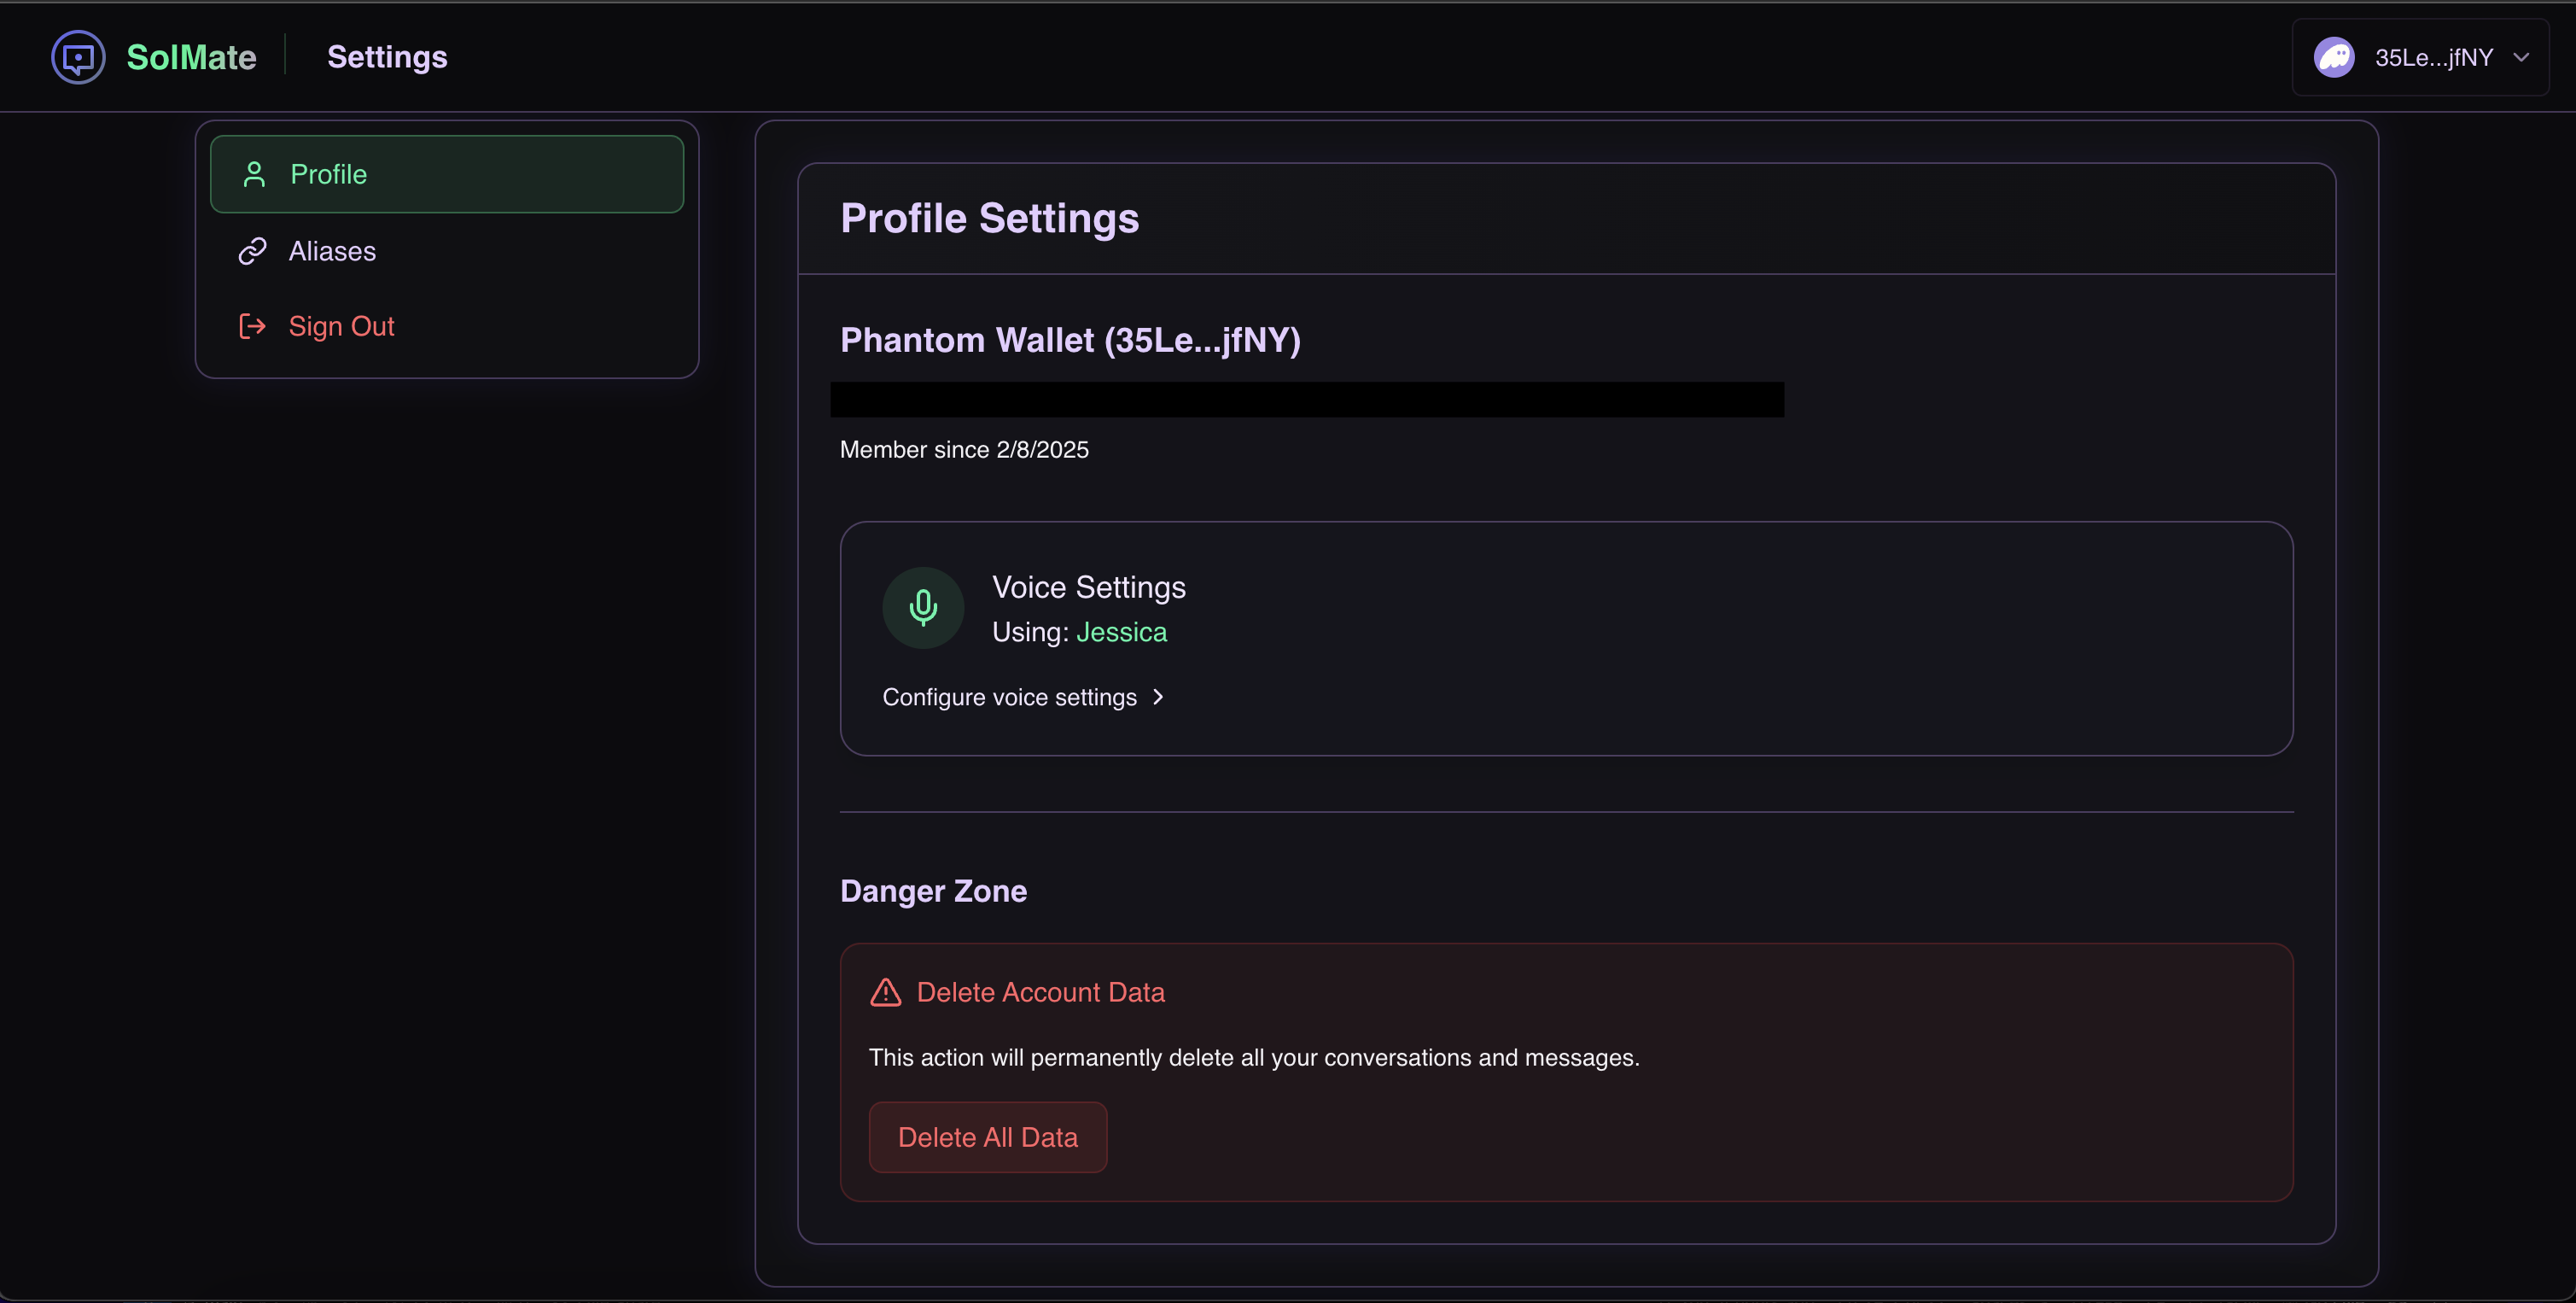
Task: Expand the wallet dropdown arrow at the top right
Action: (2521, 57)
